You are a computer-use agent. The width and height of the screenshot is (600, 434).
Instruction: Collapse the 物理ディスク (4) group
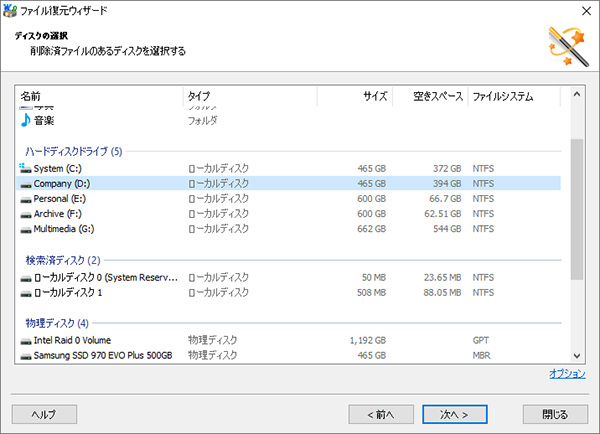click(x=57, y=323)
